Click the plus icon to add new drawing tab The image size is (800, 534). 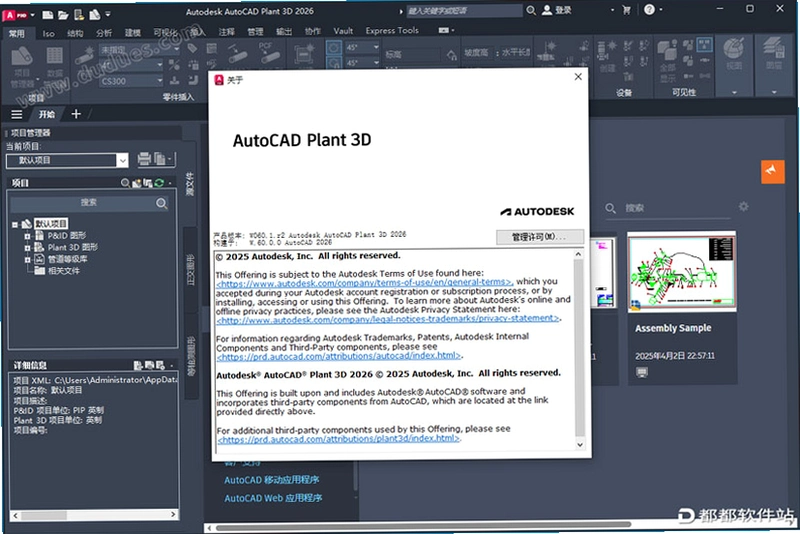click(76, 114)
